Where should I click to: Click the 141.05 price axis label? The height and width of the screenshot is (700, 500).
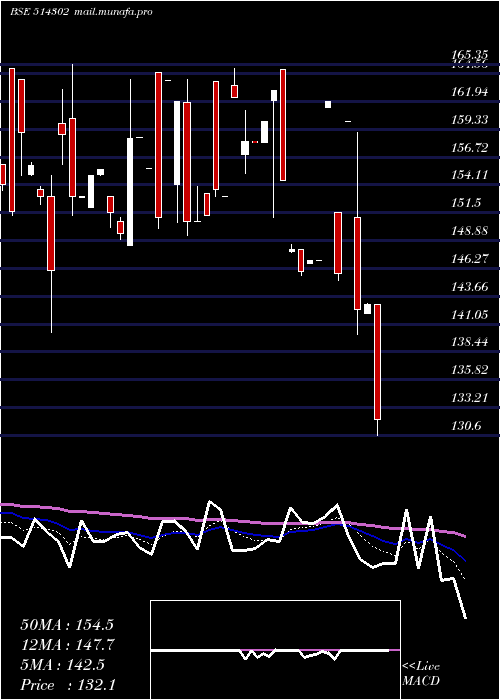470,315
